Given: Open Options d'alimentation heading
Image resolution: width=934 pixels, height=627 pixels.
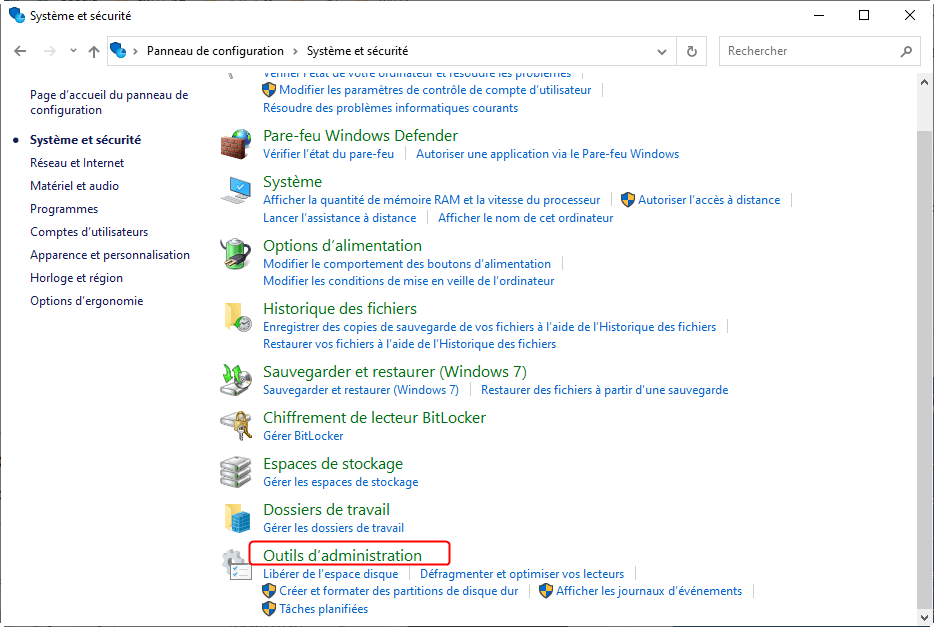Looking at the screenshot, I should pos(343,245).
